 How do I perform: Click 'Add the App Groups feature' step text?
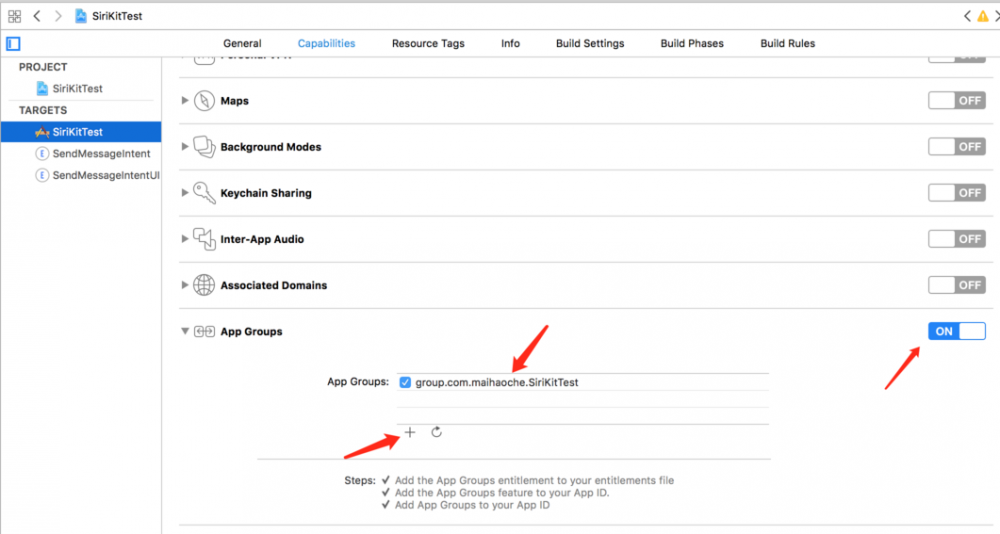tap(502, 493)
